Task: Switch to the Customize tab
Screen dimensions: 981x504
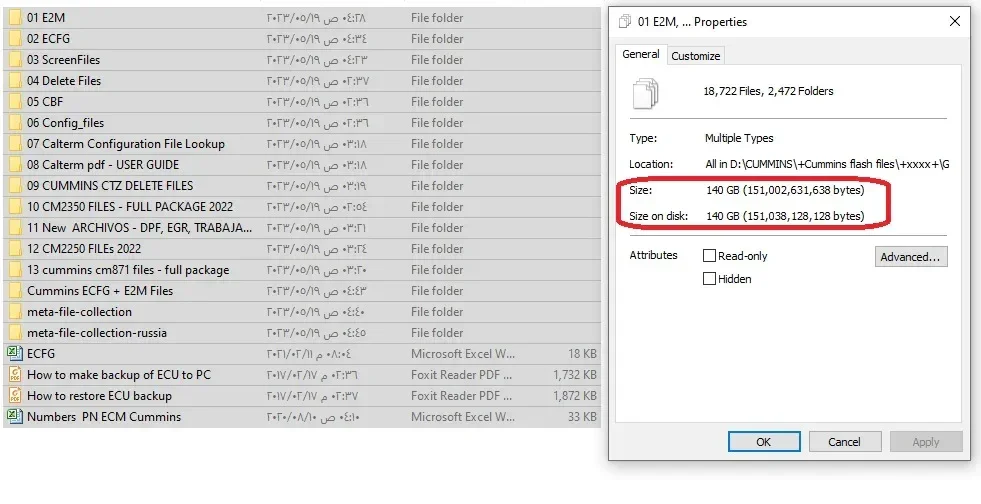Action: pos(695,56)
